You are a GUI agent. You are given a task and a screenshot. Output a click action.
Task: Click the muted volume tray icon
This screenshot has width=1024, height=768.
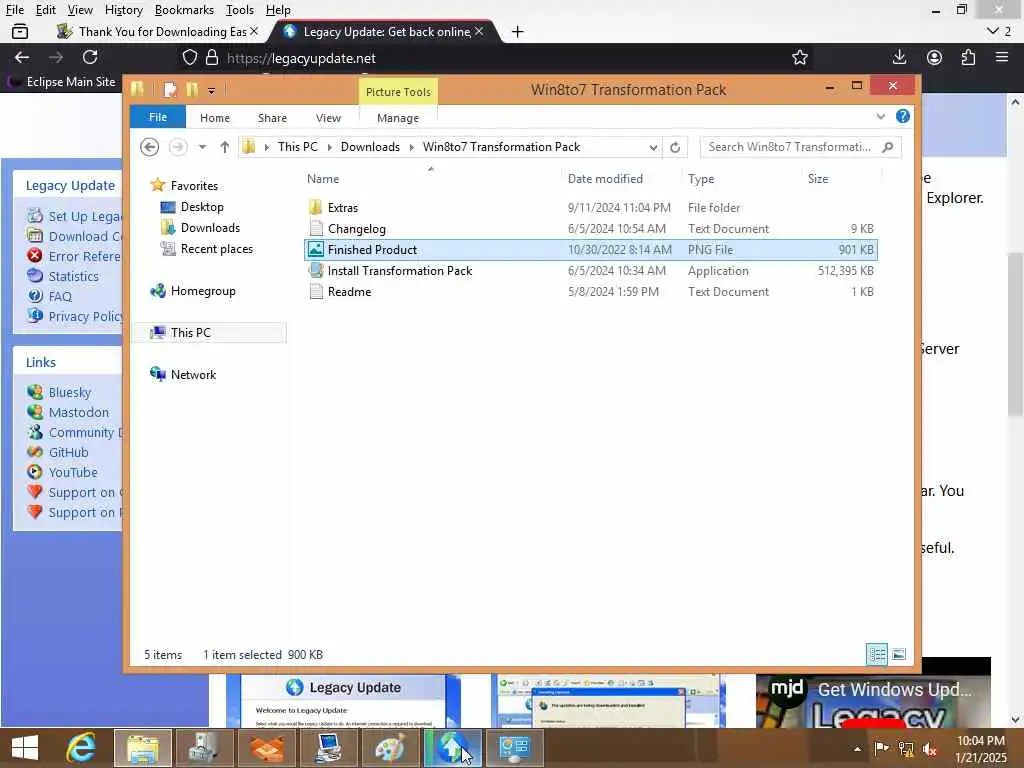pyautogui.click(x=929, y=748)
